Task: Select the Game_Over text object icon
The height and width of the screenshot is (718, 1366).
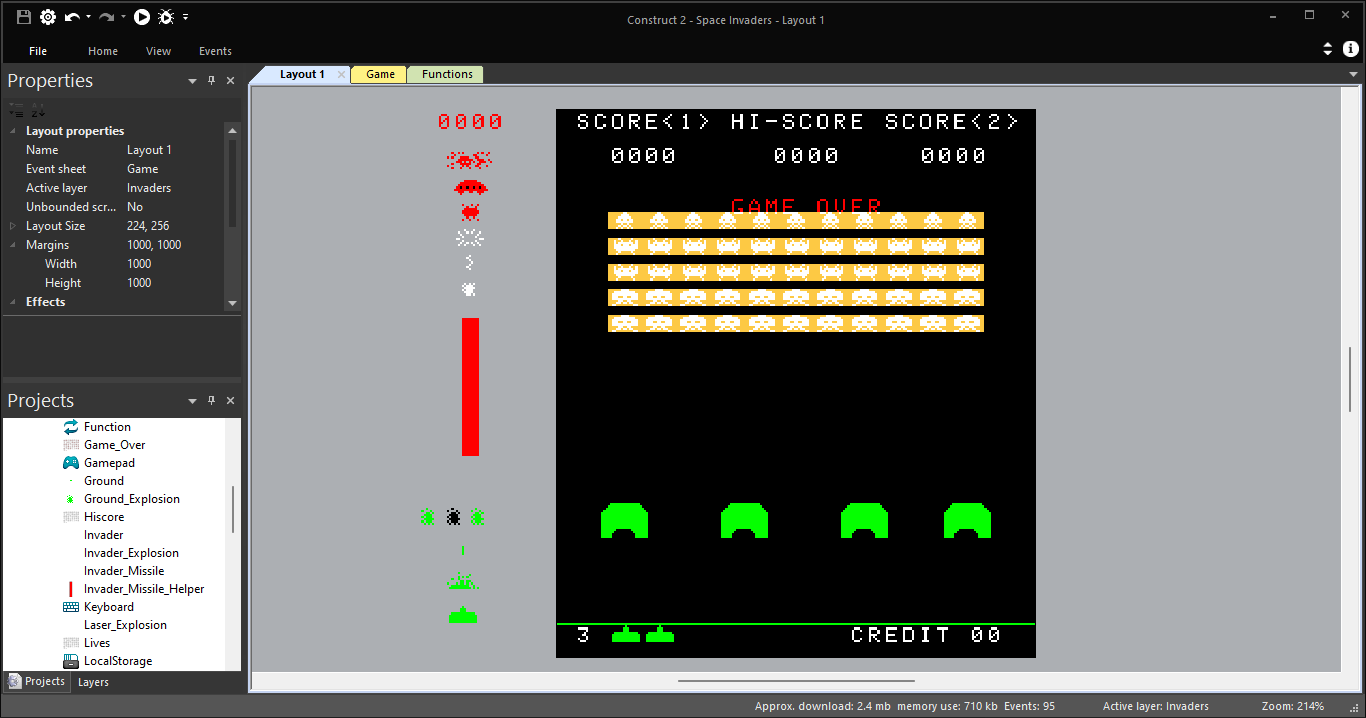Action: click(x=71, y=445)
